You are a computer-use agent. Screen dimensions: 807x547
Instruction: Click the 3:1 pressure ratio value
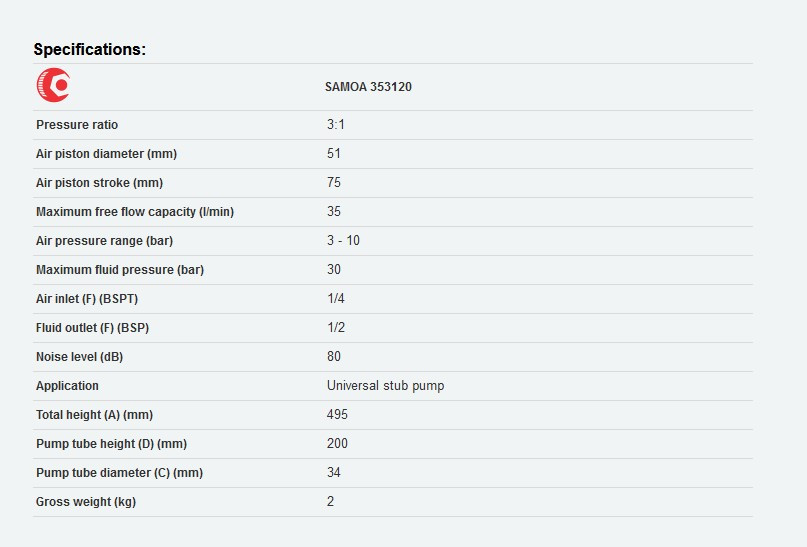pyautogui.click(x=336, y=125)
